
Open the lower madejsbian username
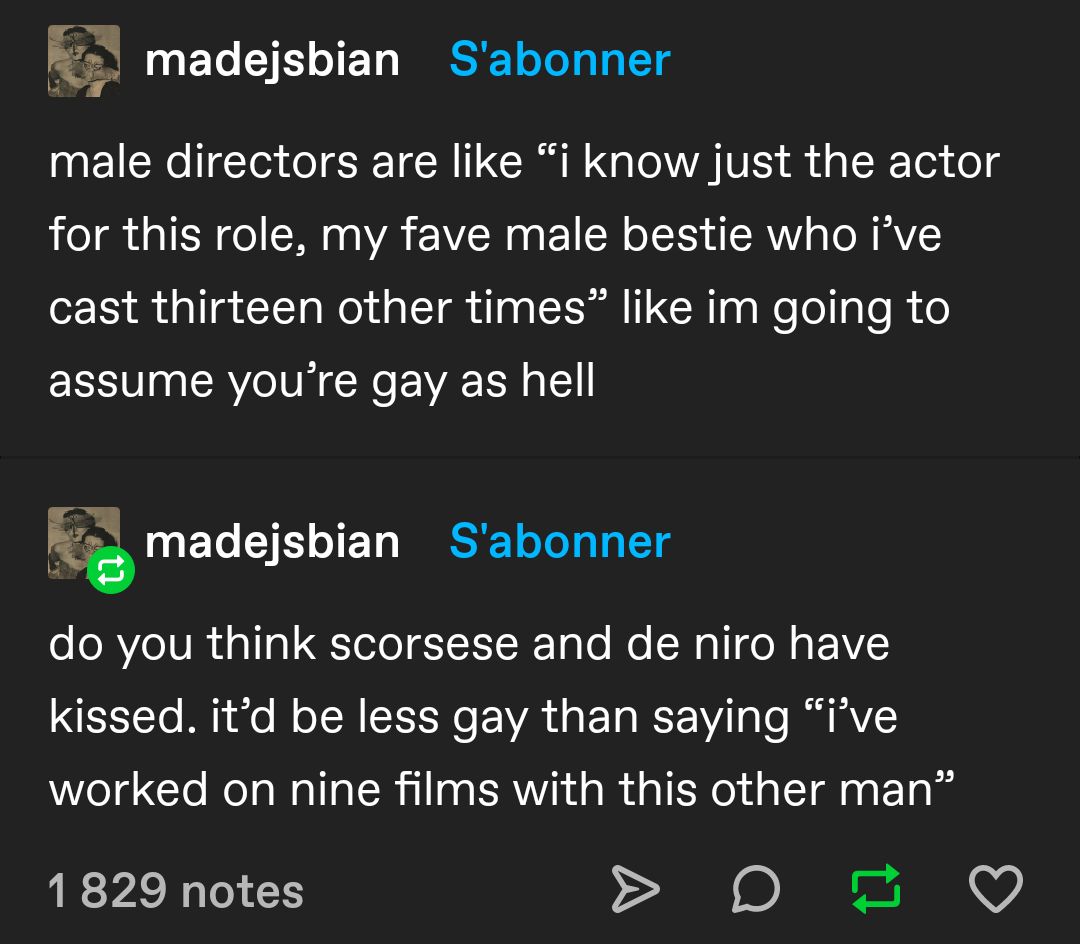pos(272,542)
